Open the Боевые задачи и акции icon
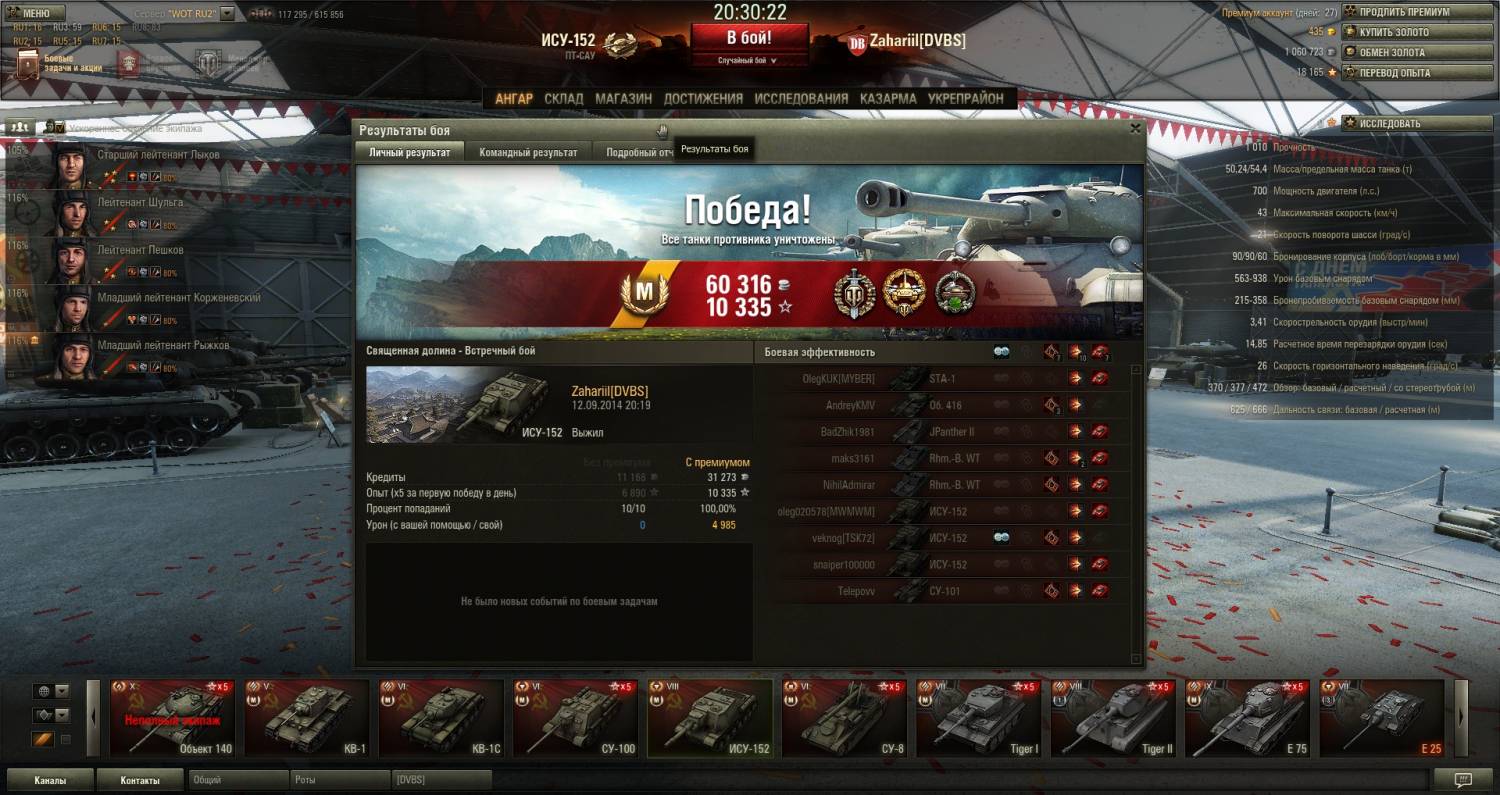This screenshot has height=795, width=1500. coord(27,65)
